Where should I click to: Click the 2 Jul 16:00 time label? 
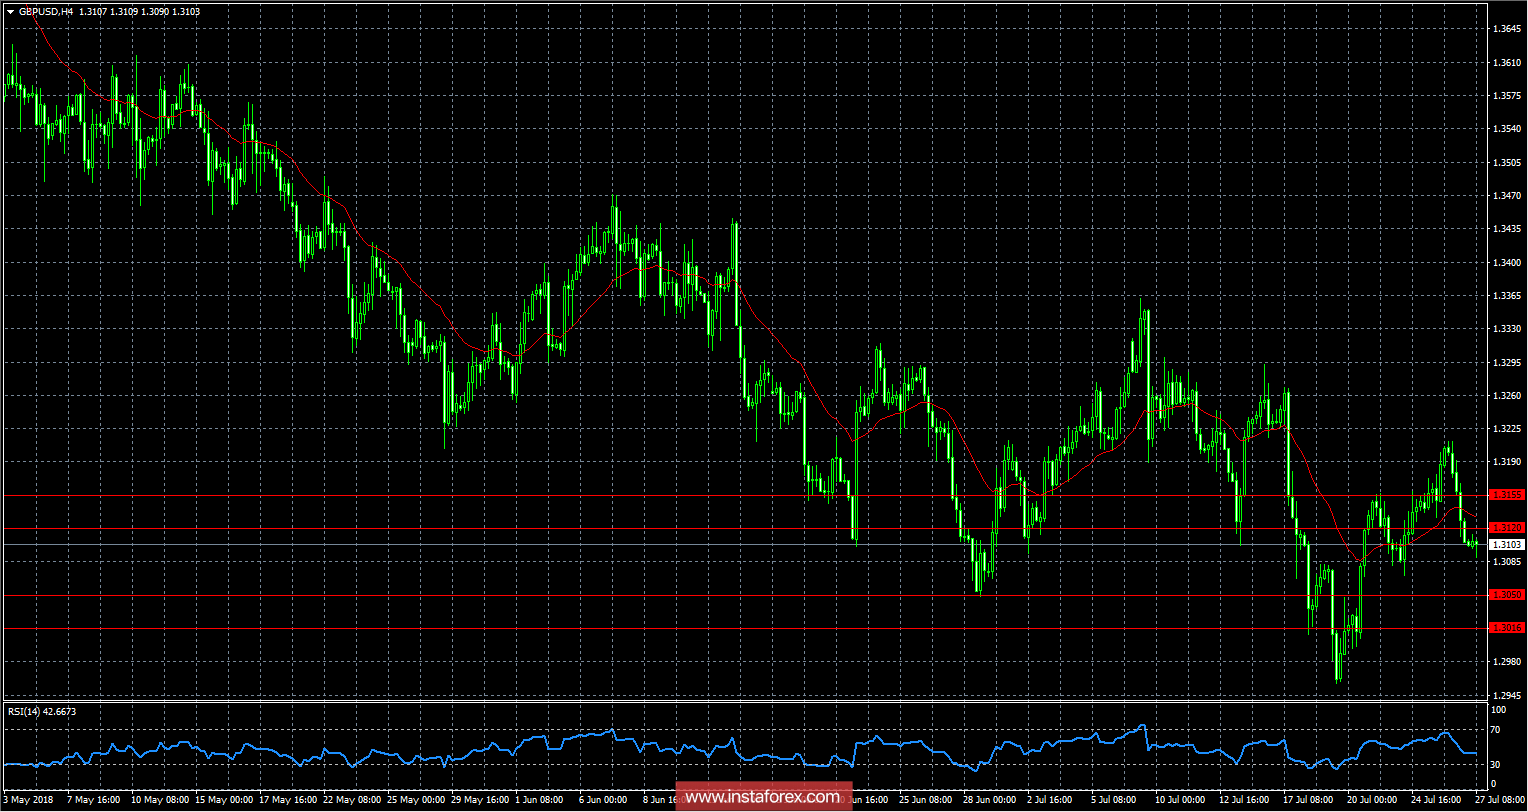[1052, 800]
